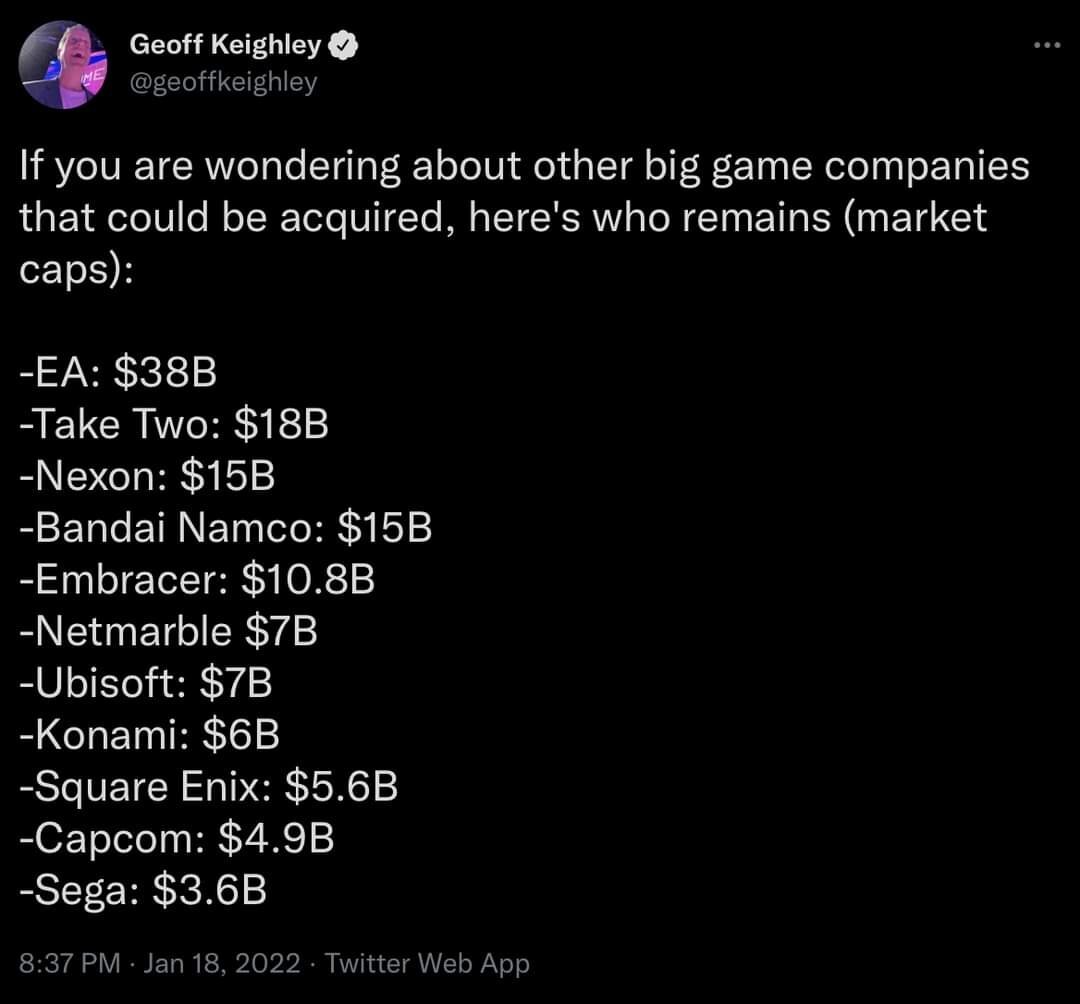Image resolution: width=1080 pixels, height=1004 pixels.
Task: Click the 8:37 PM timestamp
Action: (70, 963)
